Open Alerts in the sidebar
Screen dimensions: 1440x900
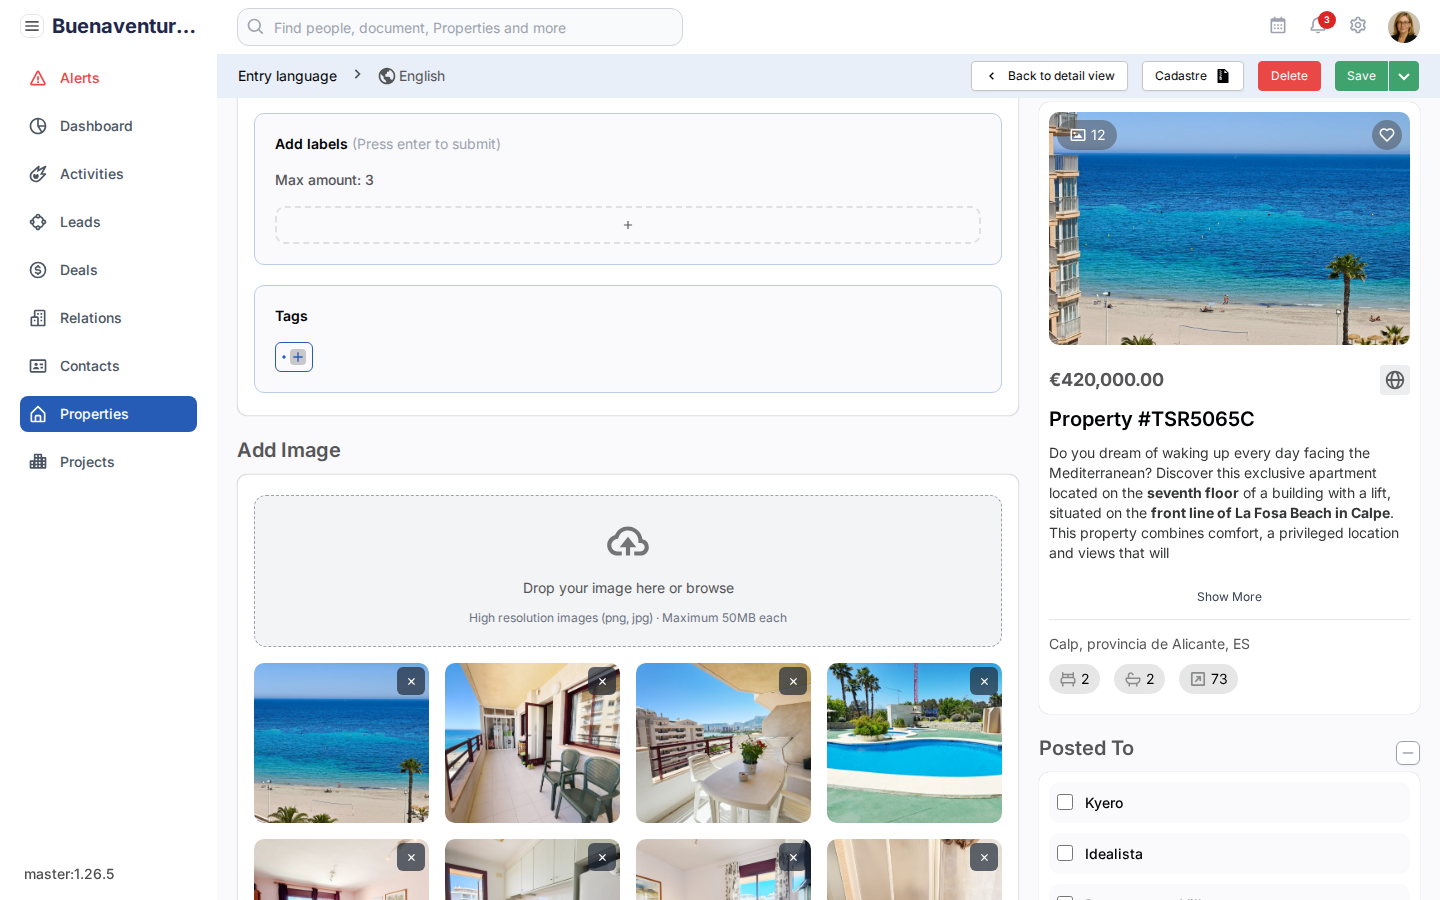[x=108, y=78]
